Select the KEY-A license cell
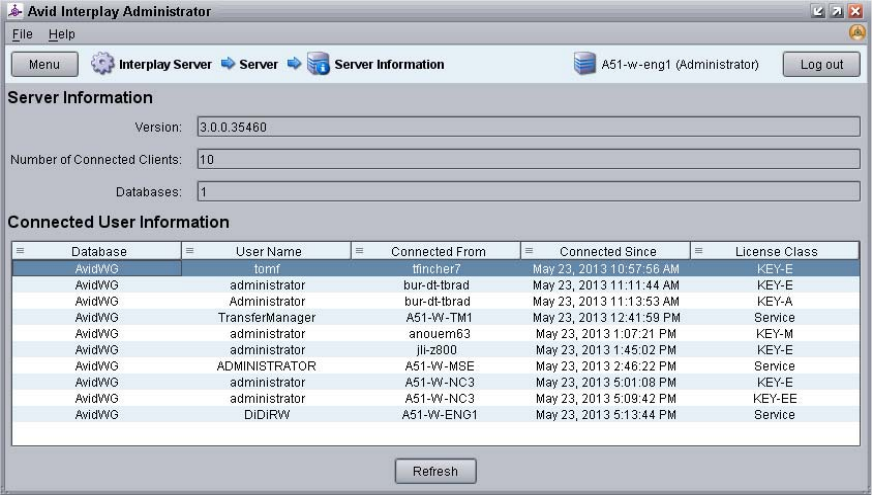Image resolution: width=872 pixels, height=495 pixels. pyautogui.click(x=775, y=301)
